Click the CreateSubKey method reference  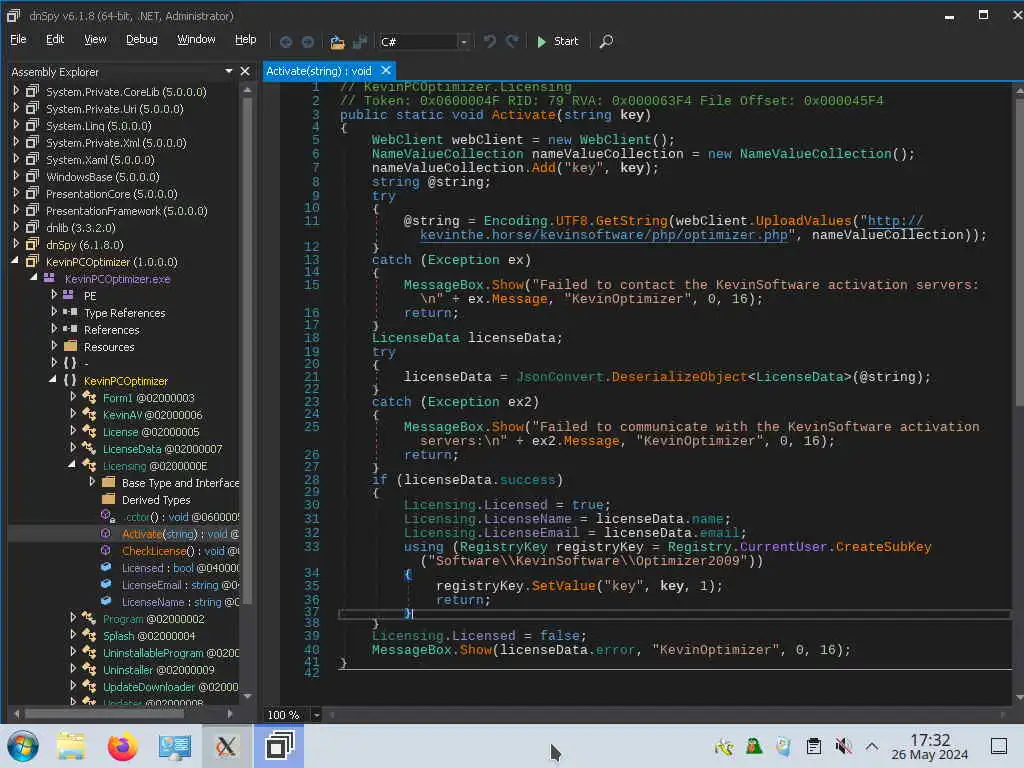883,547
